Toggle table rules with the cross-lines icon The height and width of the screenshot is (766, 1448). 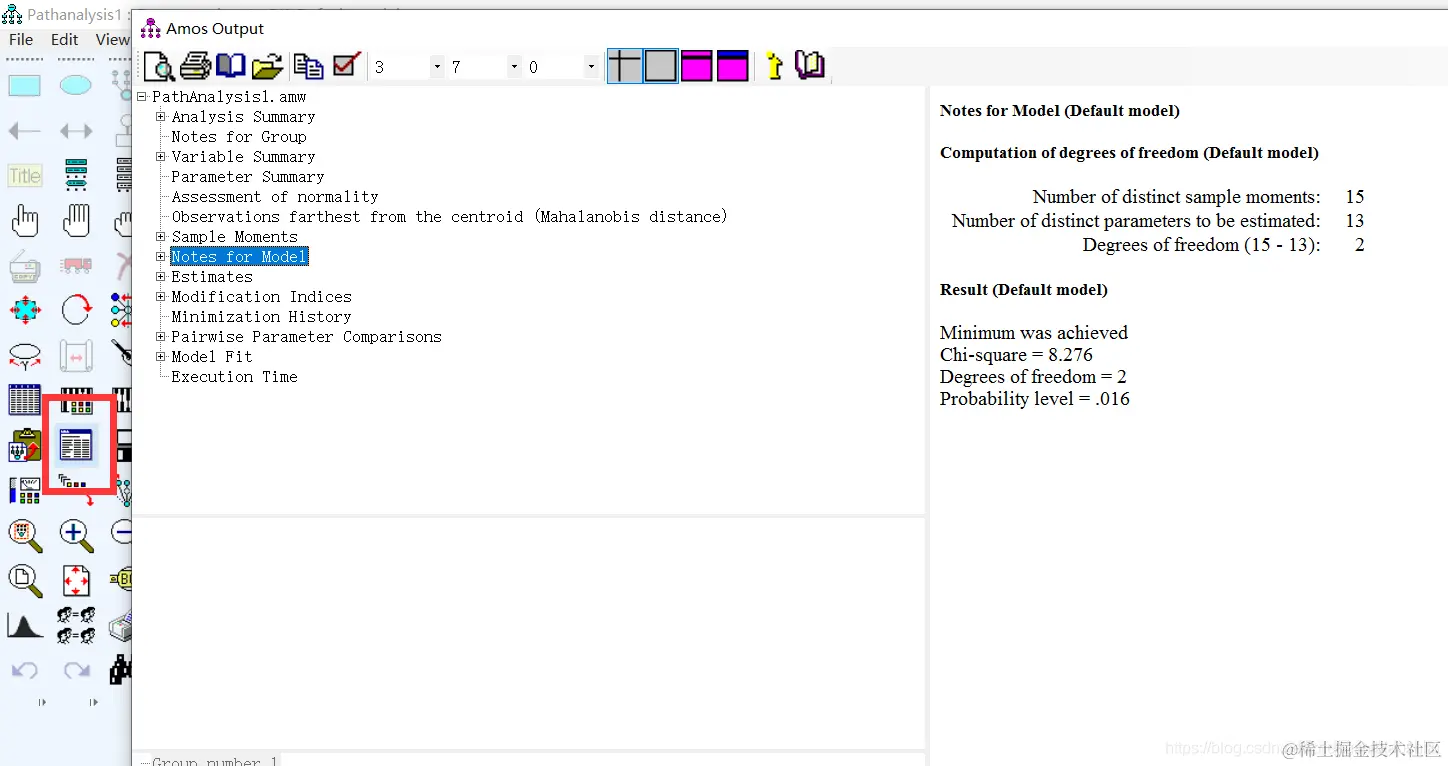pos(624,67)
